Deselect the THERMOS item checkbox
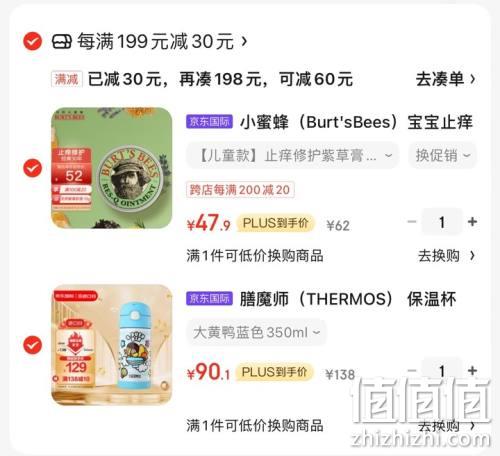Image resolution: width=500 pixels, height=456 pixels. coord(32,345)
